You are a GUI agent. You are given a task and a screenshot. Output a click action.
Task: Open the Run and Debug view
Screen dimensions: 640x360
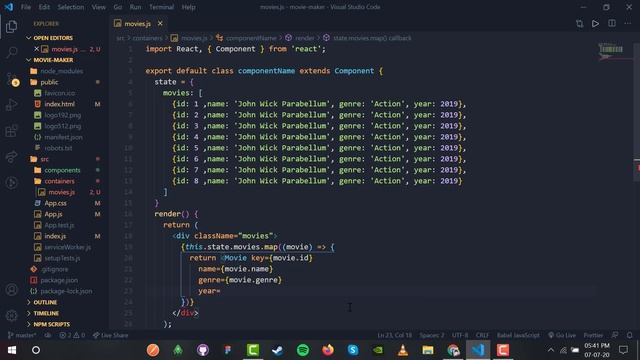11,105
